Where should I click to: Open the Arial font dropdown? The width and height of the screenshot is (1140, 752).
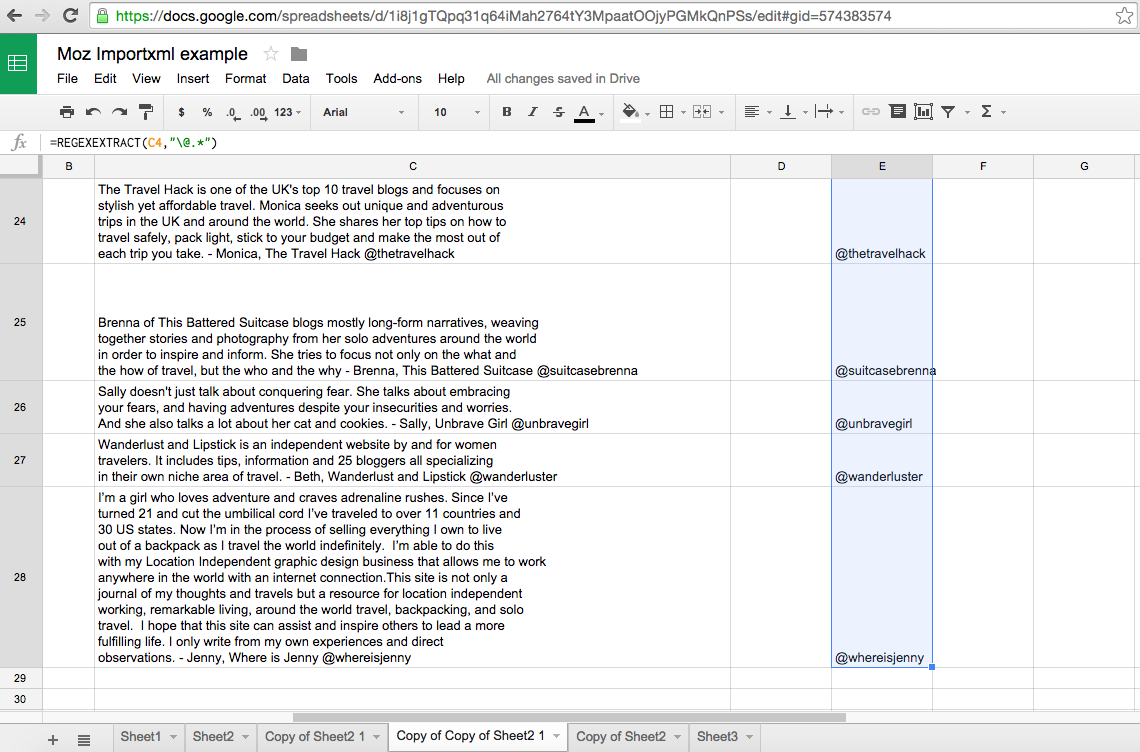[x=364, y=112]
